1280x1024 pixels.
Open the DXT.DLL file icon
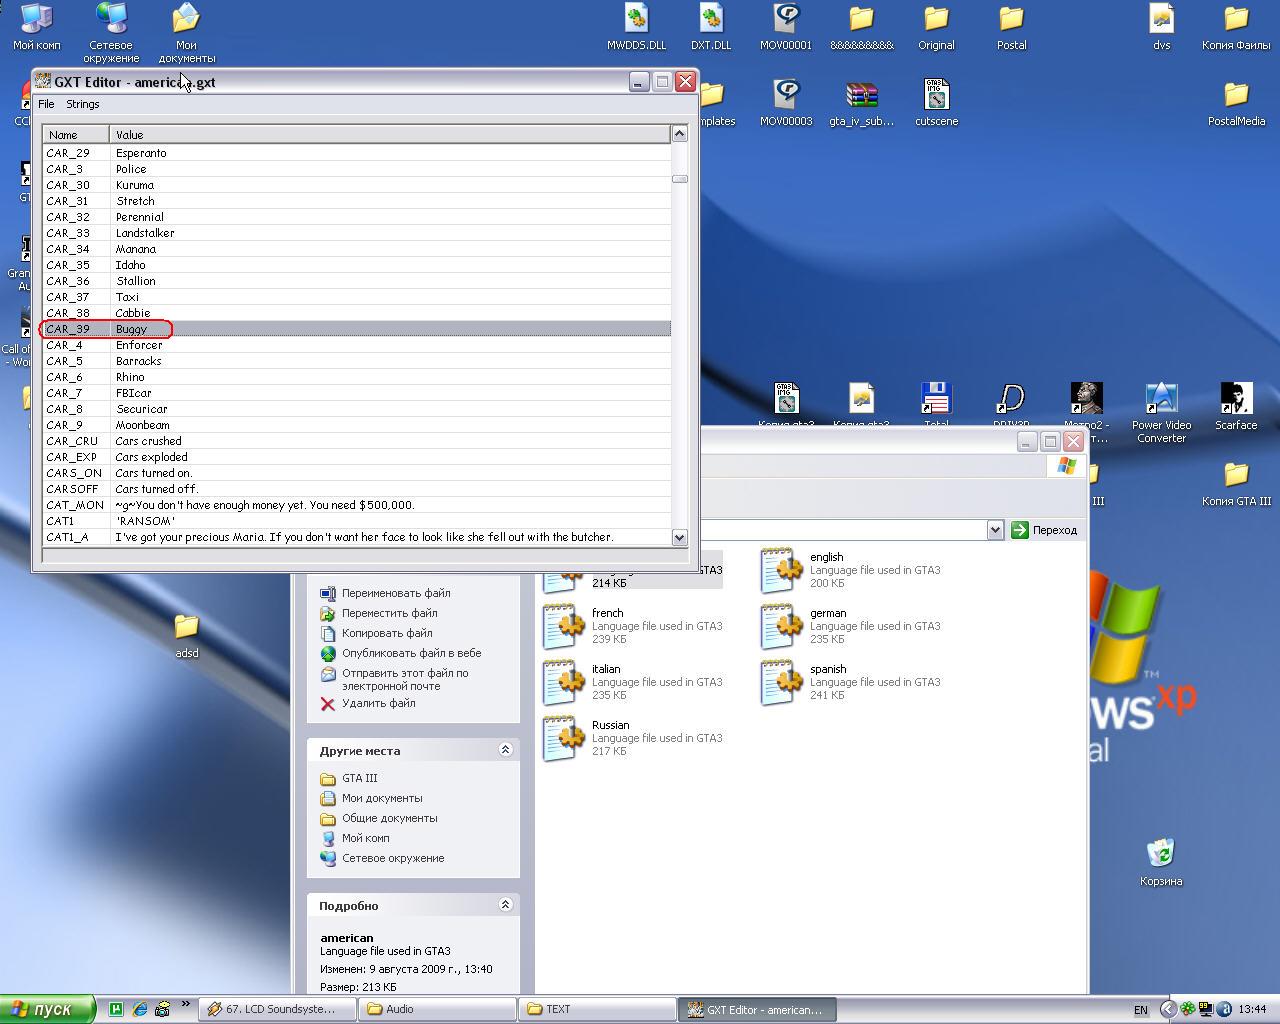coord(711,21)
